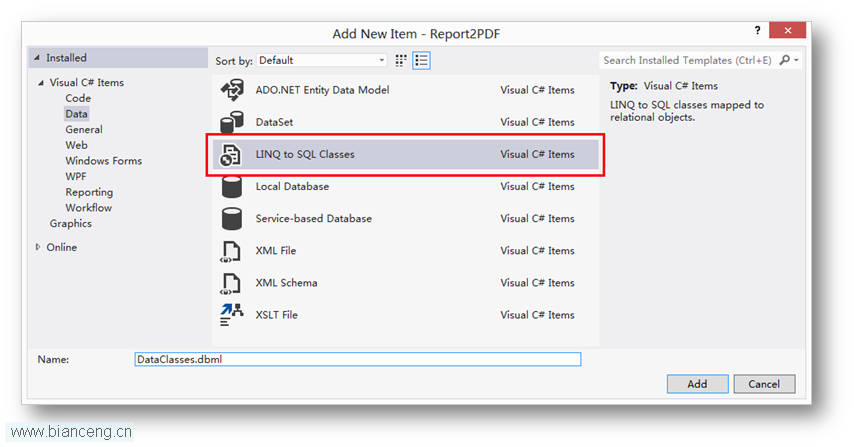Click the Cancel button
This screenshot has width=854, height=447.
click(x=764, y=384)
